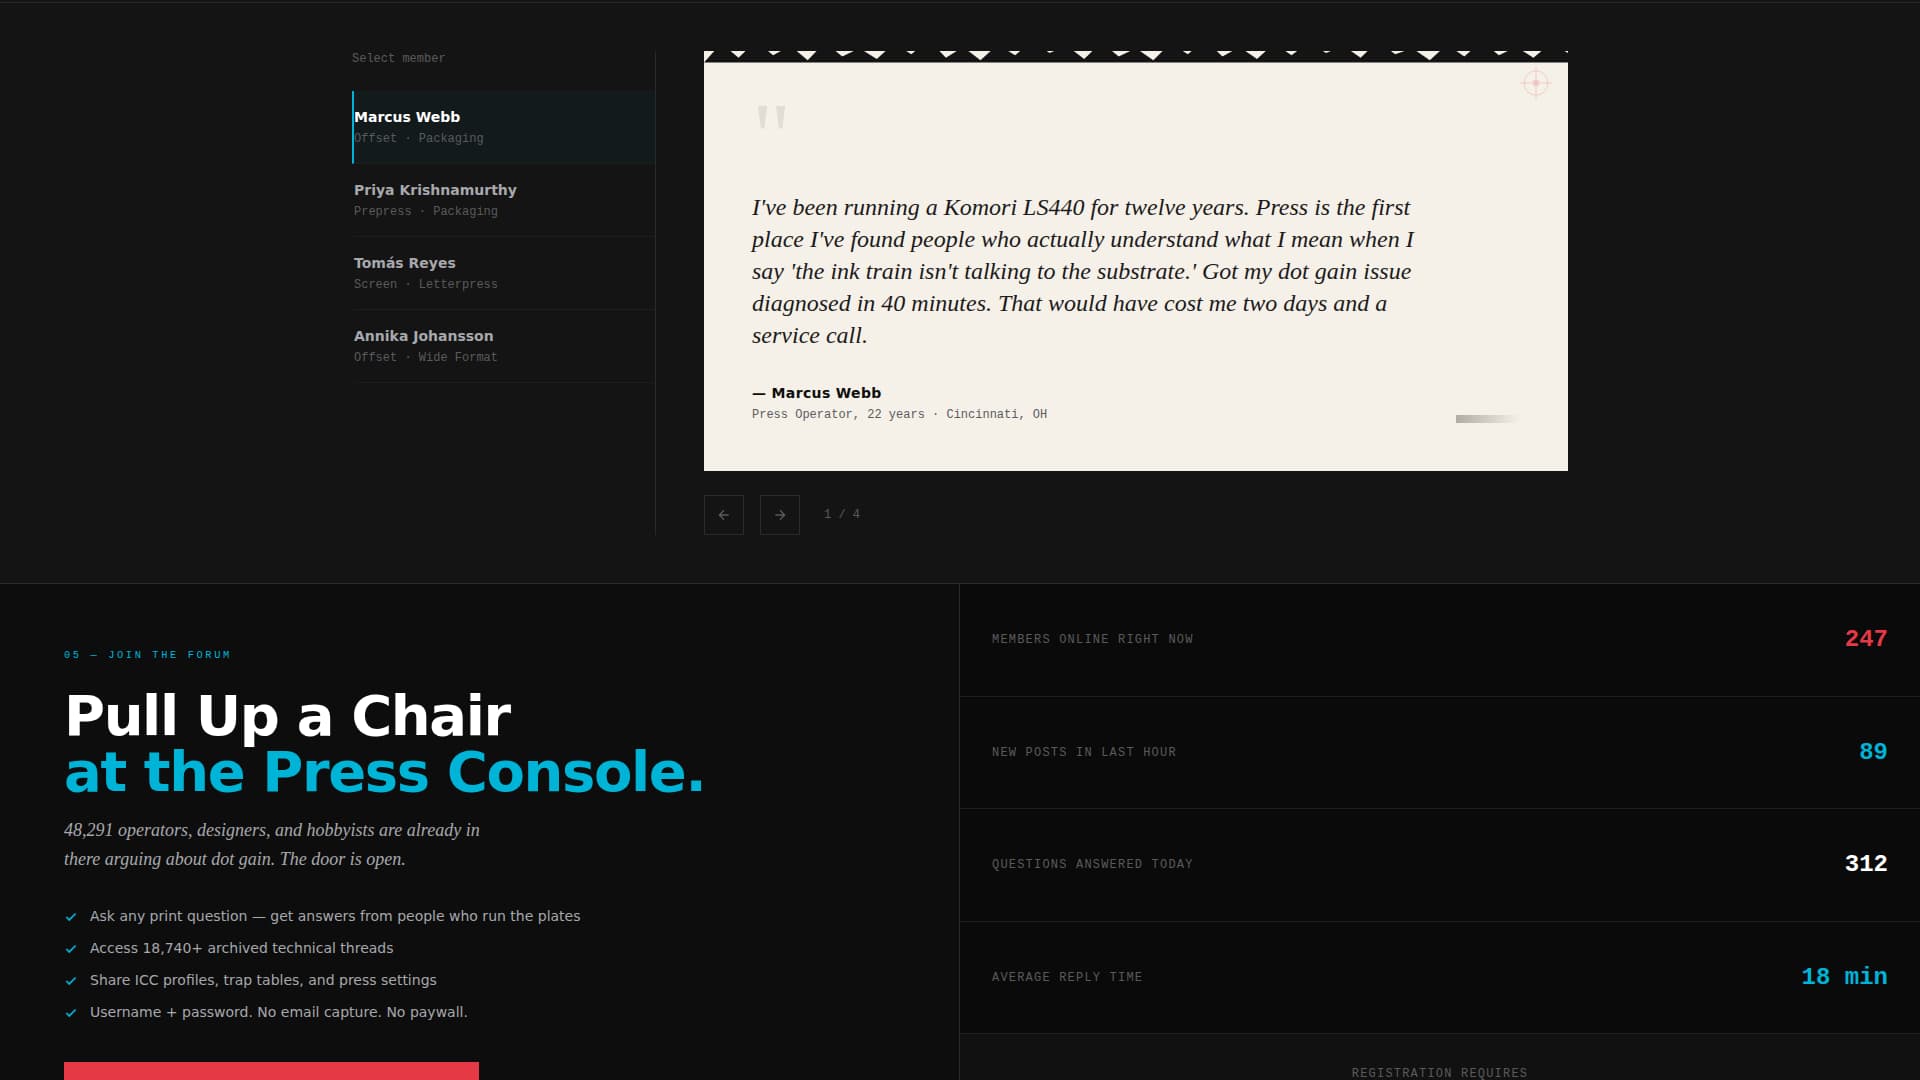Viewport: 1920px width, 1080px height.
Task: Click the 'Pull Up a Chair' heading
Action: [288, 716]
